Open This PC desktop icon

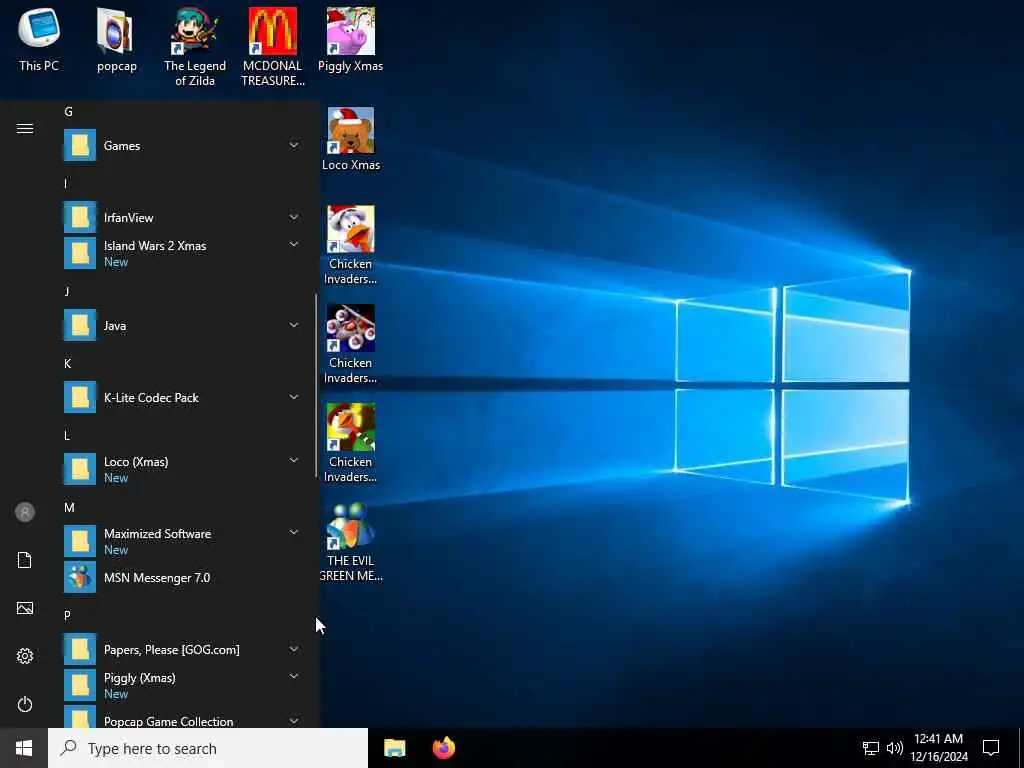pyautogui.click(x=39, y=40)
